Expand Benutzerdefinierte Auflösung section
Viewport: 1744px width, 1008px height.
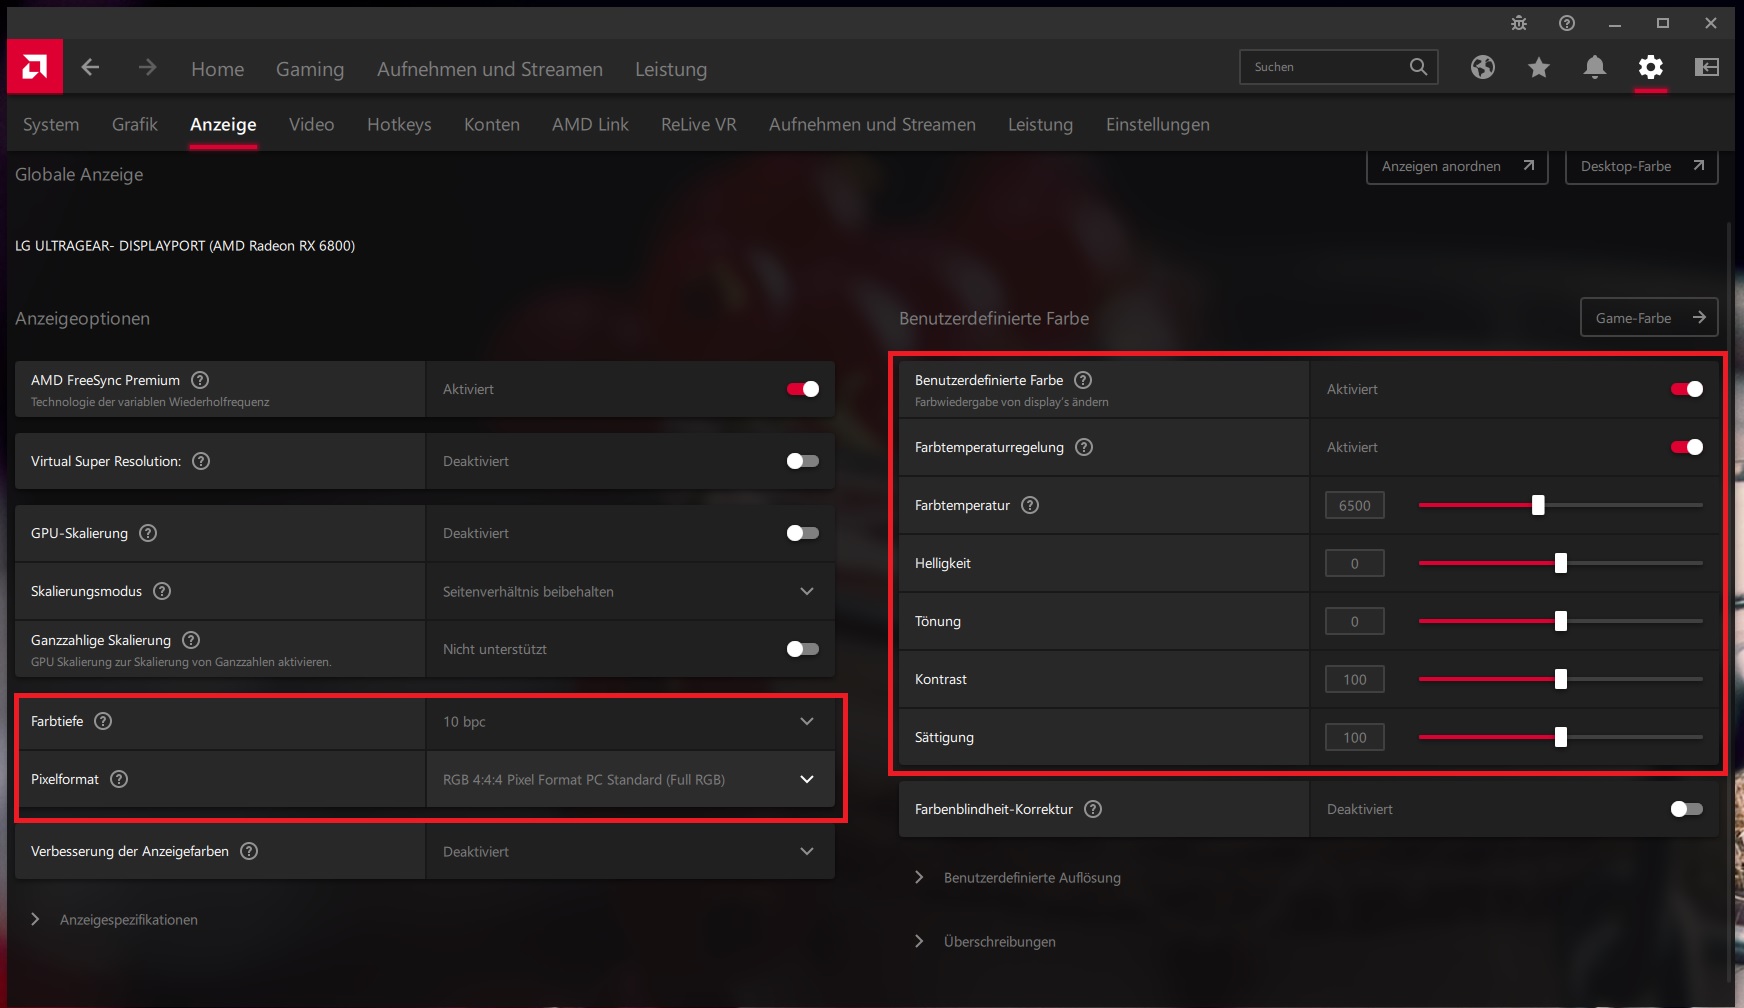1017,877
